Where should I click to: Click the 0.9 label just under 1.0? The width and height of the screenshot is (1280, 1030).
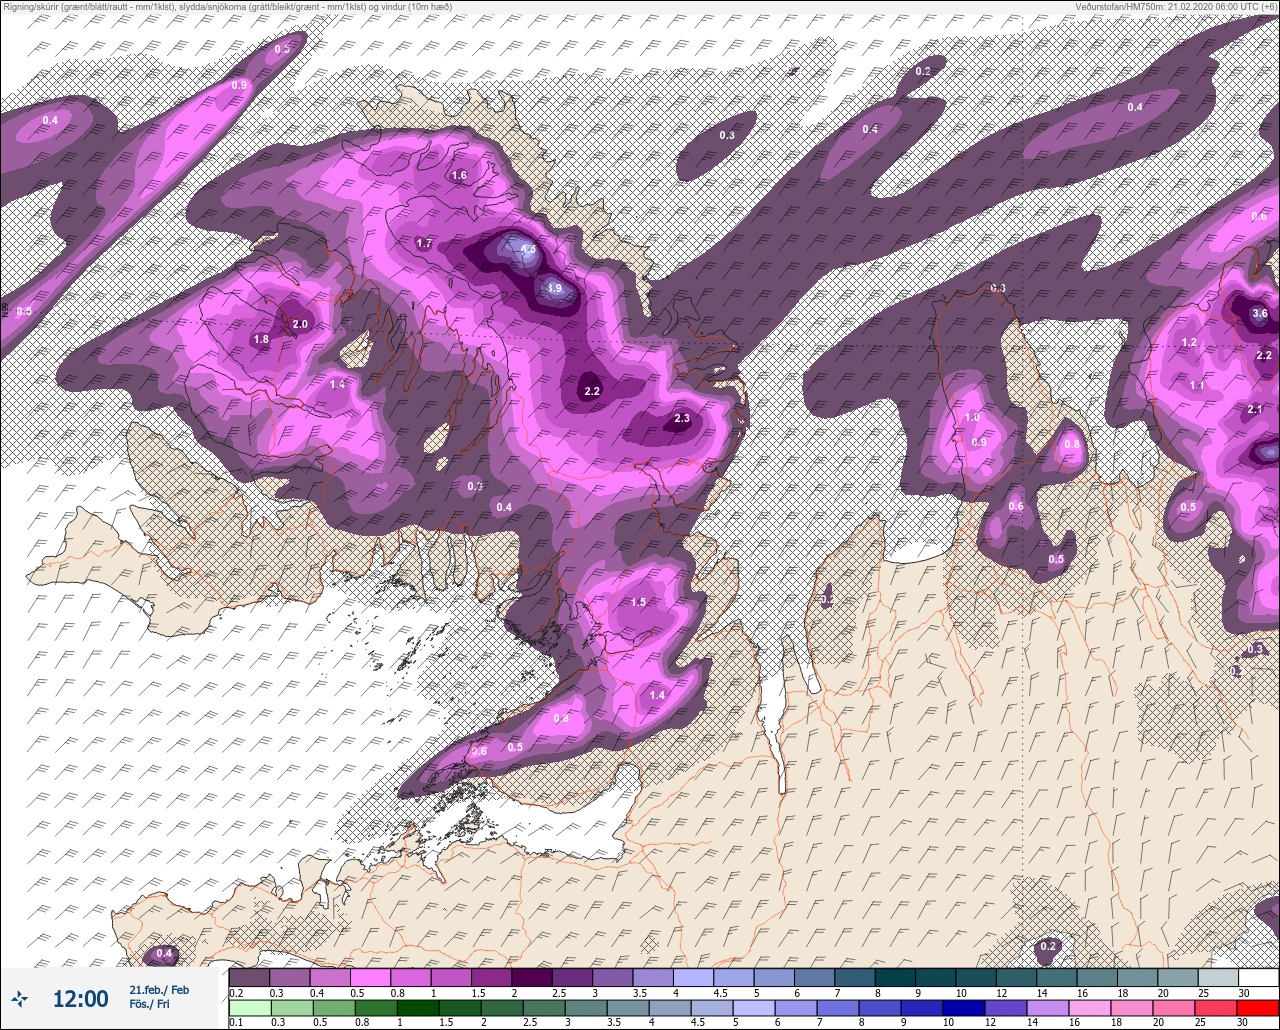click(x=980, y=442)
